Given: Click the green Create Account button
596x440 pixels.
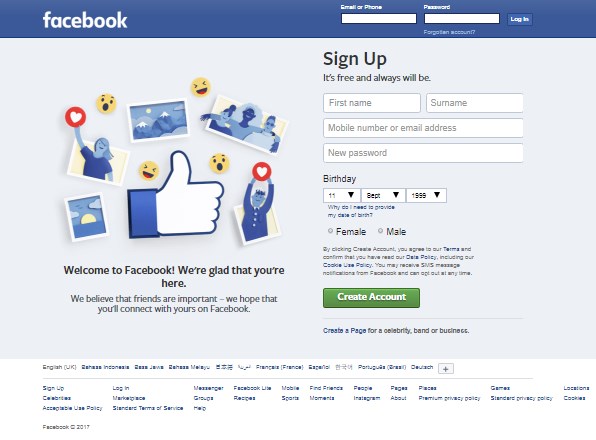Looking at the screenshot, I should 371,298.
